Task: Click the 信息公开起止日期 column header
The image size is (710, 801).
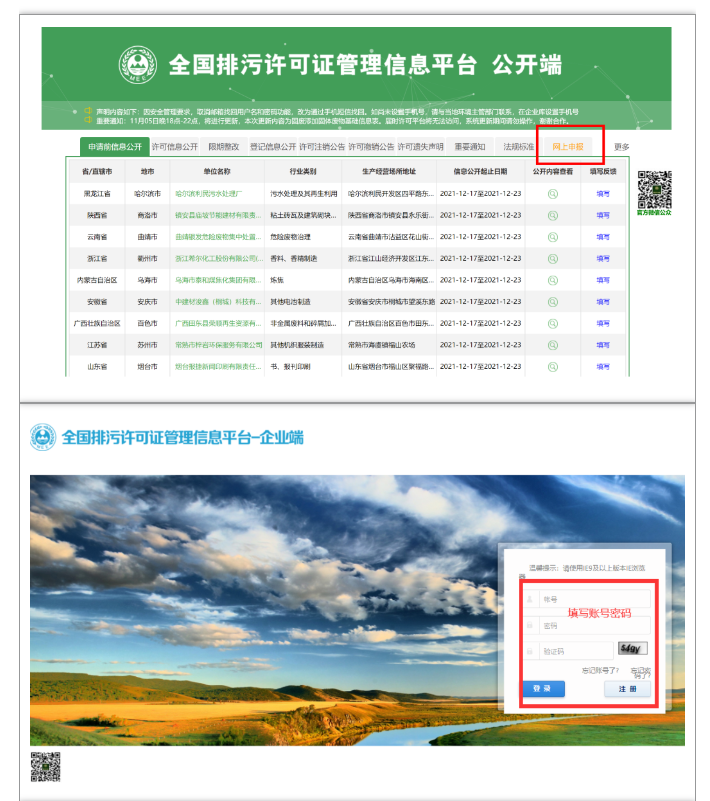Action: [481, 172]
